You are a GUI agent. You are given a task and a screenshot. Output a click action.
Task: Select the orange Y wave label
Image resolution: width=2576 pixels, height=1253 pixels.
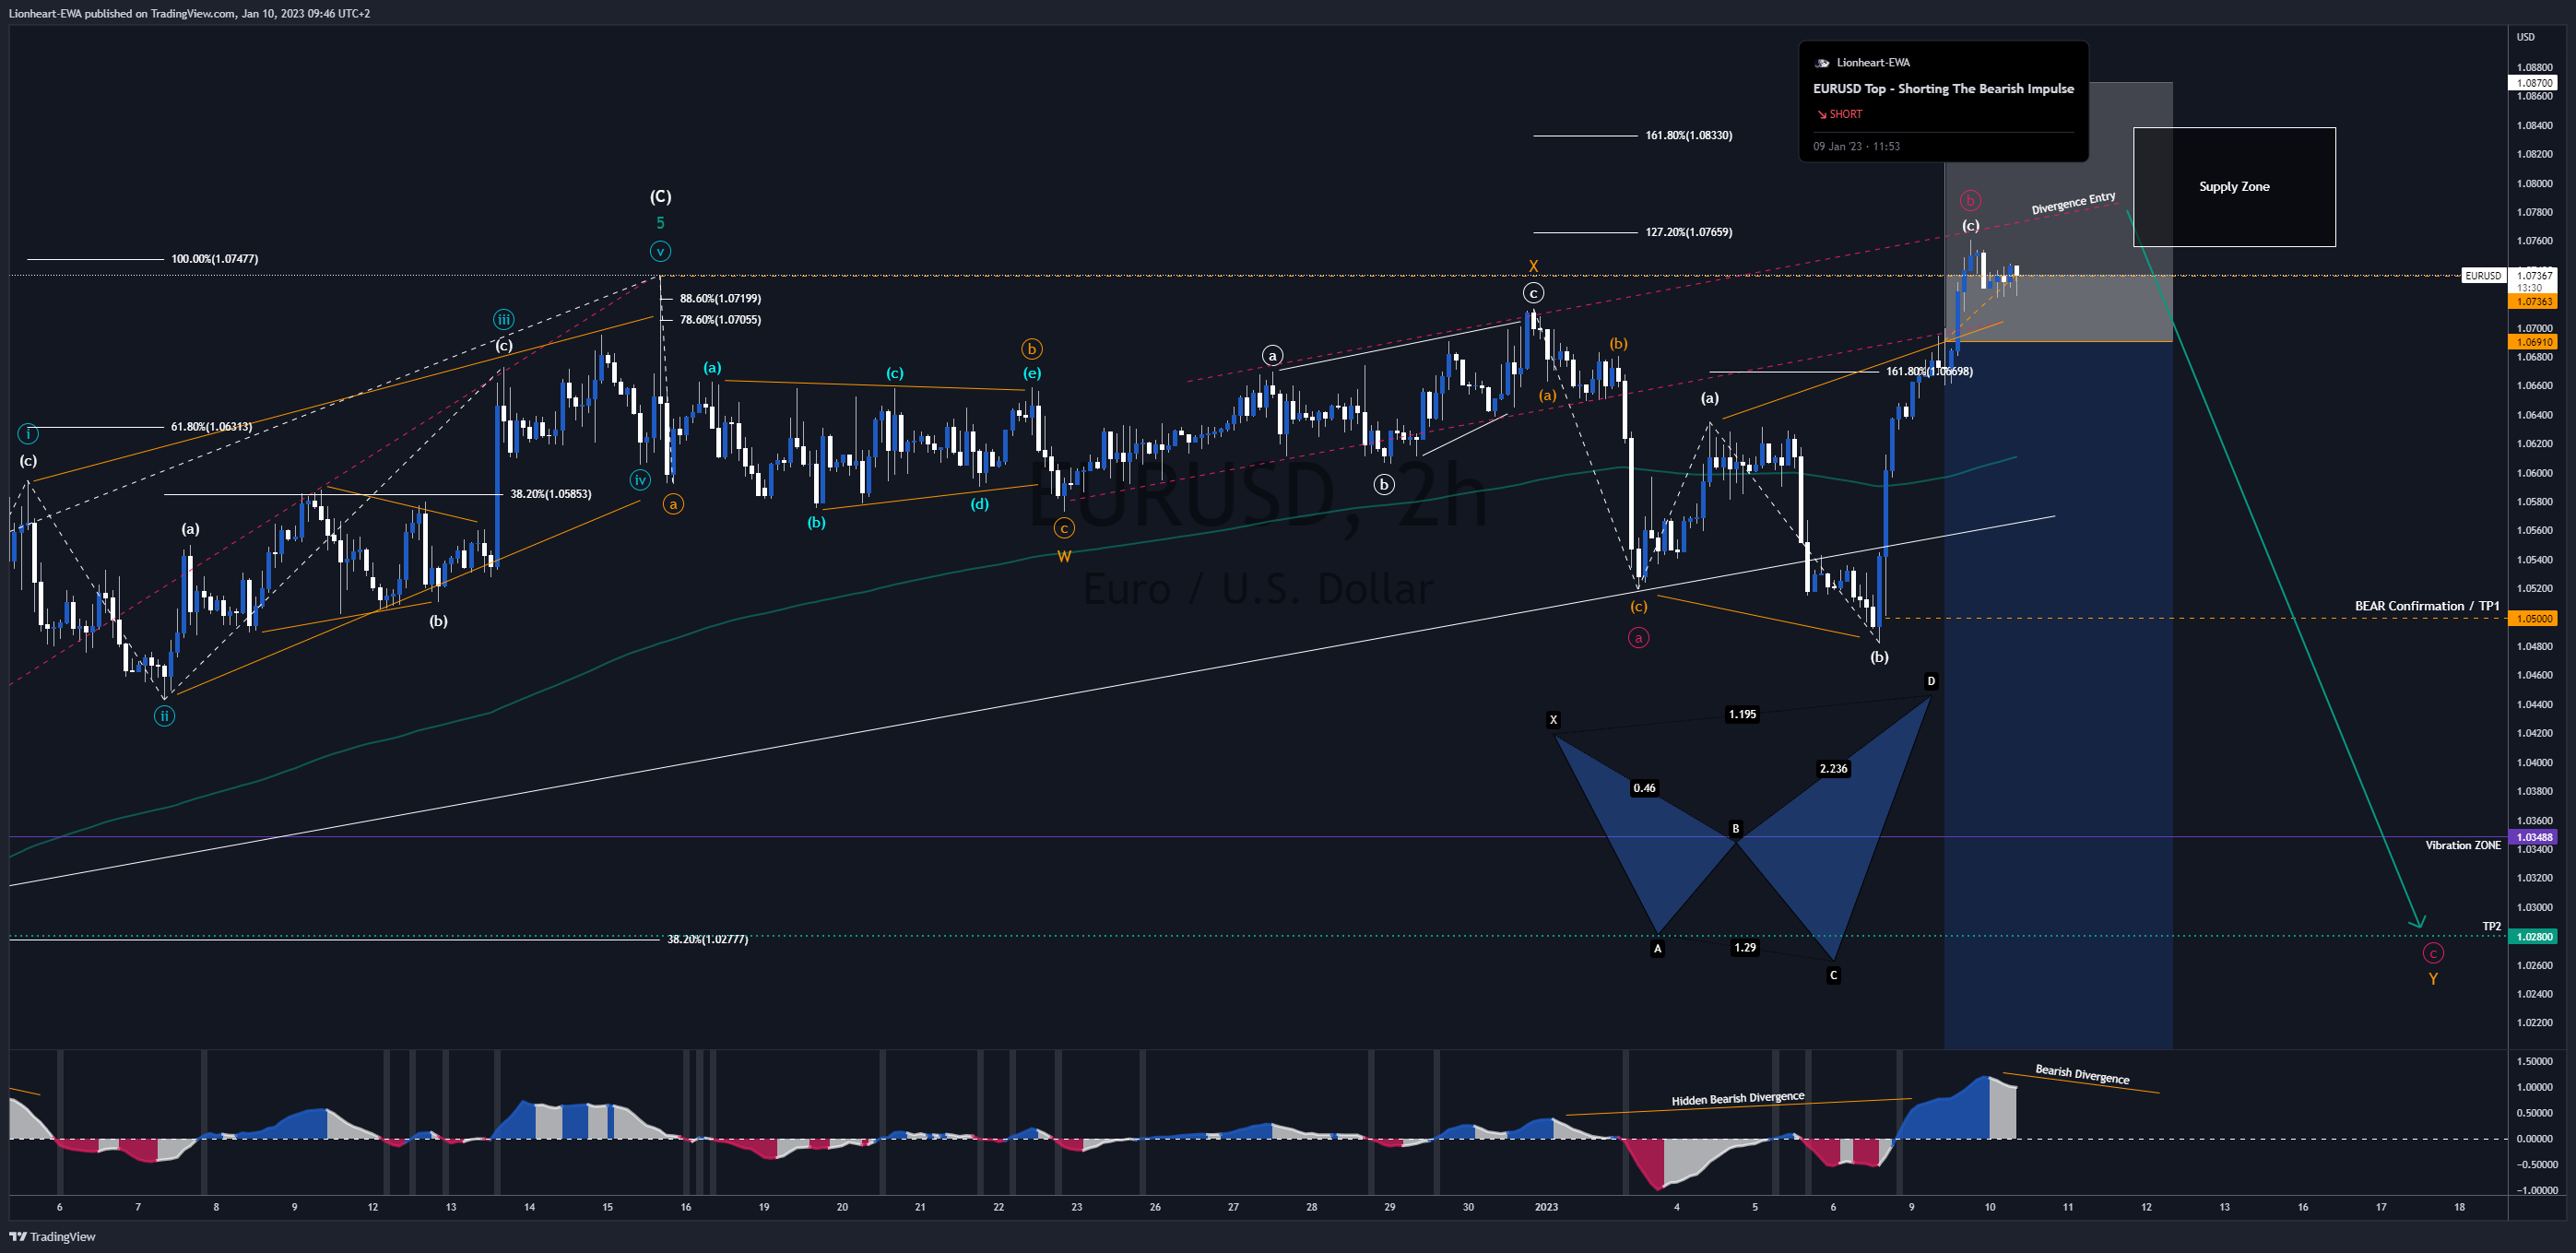pos(2433,979)
